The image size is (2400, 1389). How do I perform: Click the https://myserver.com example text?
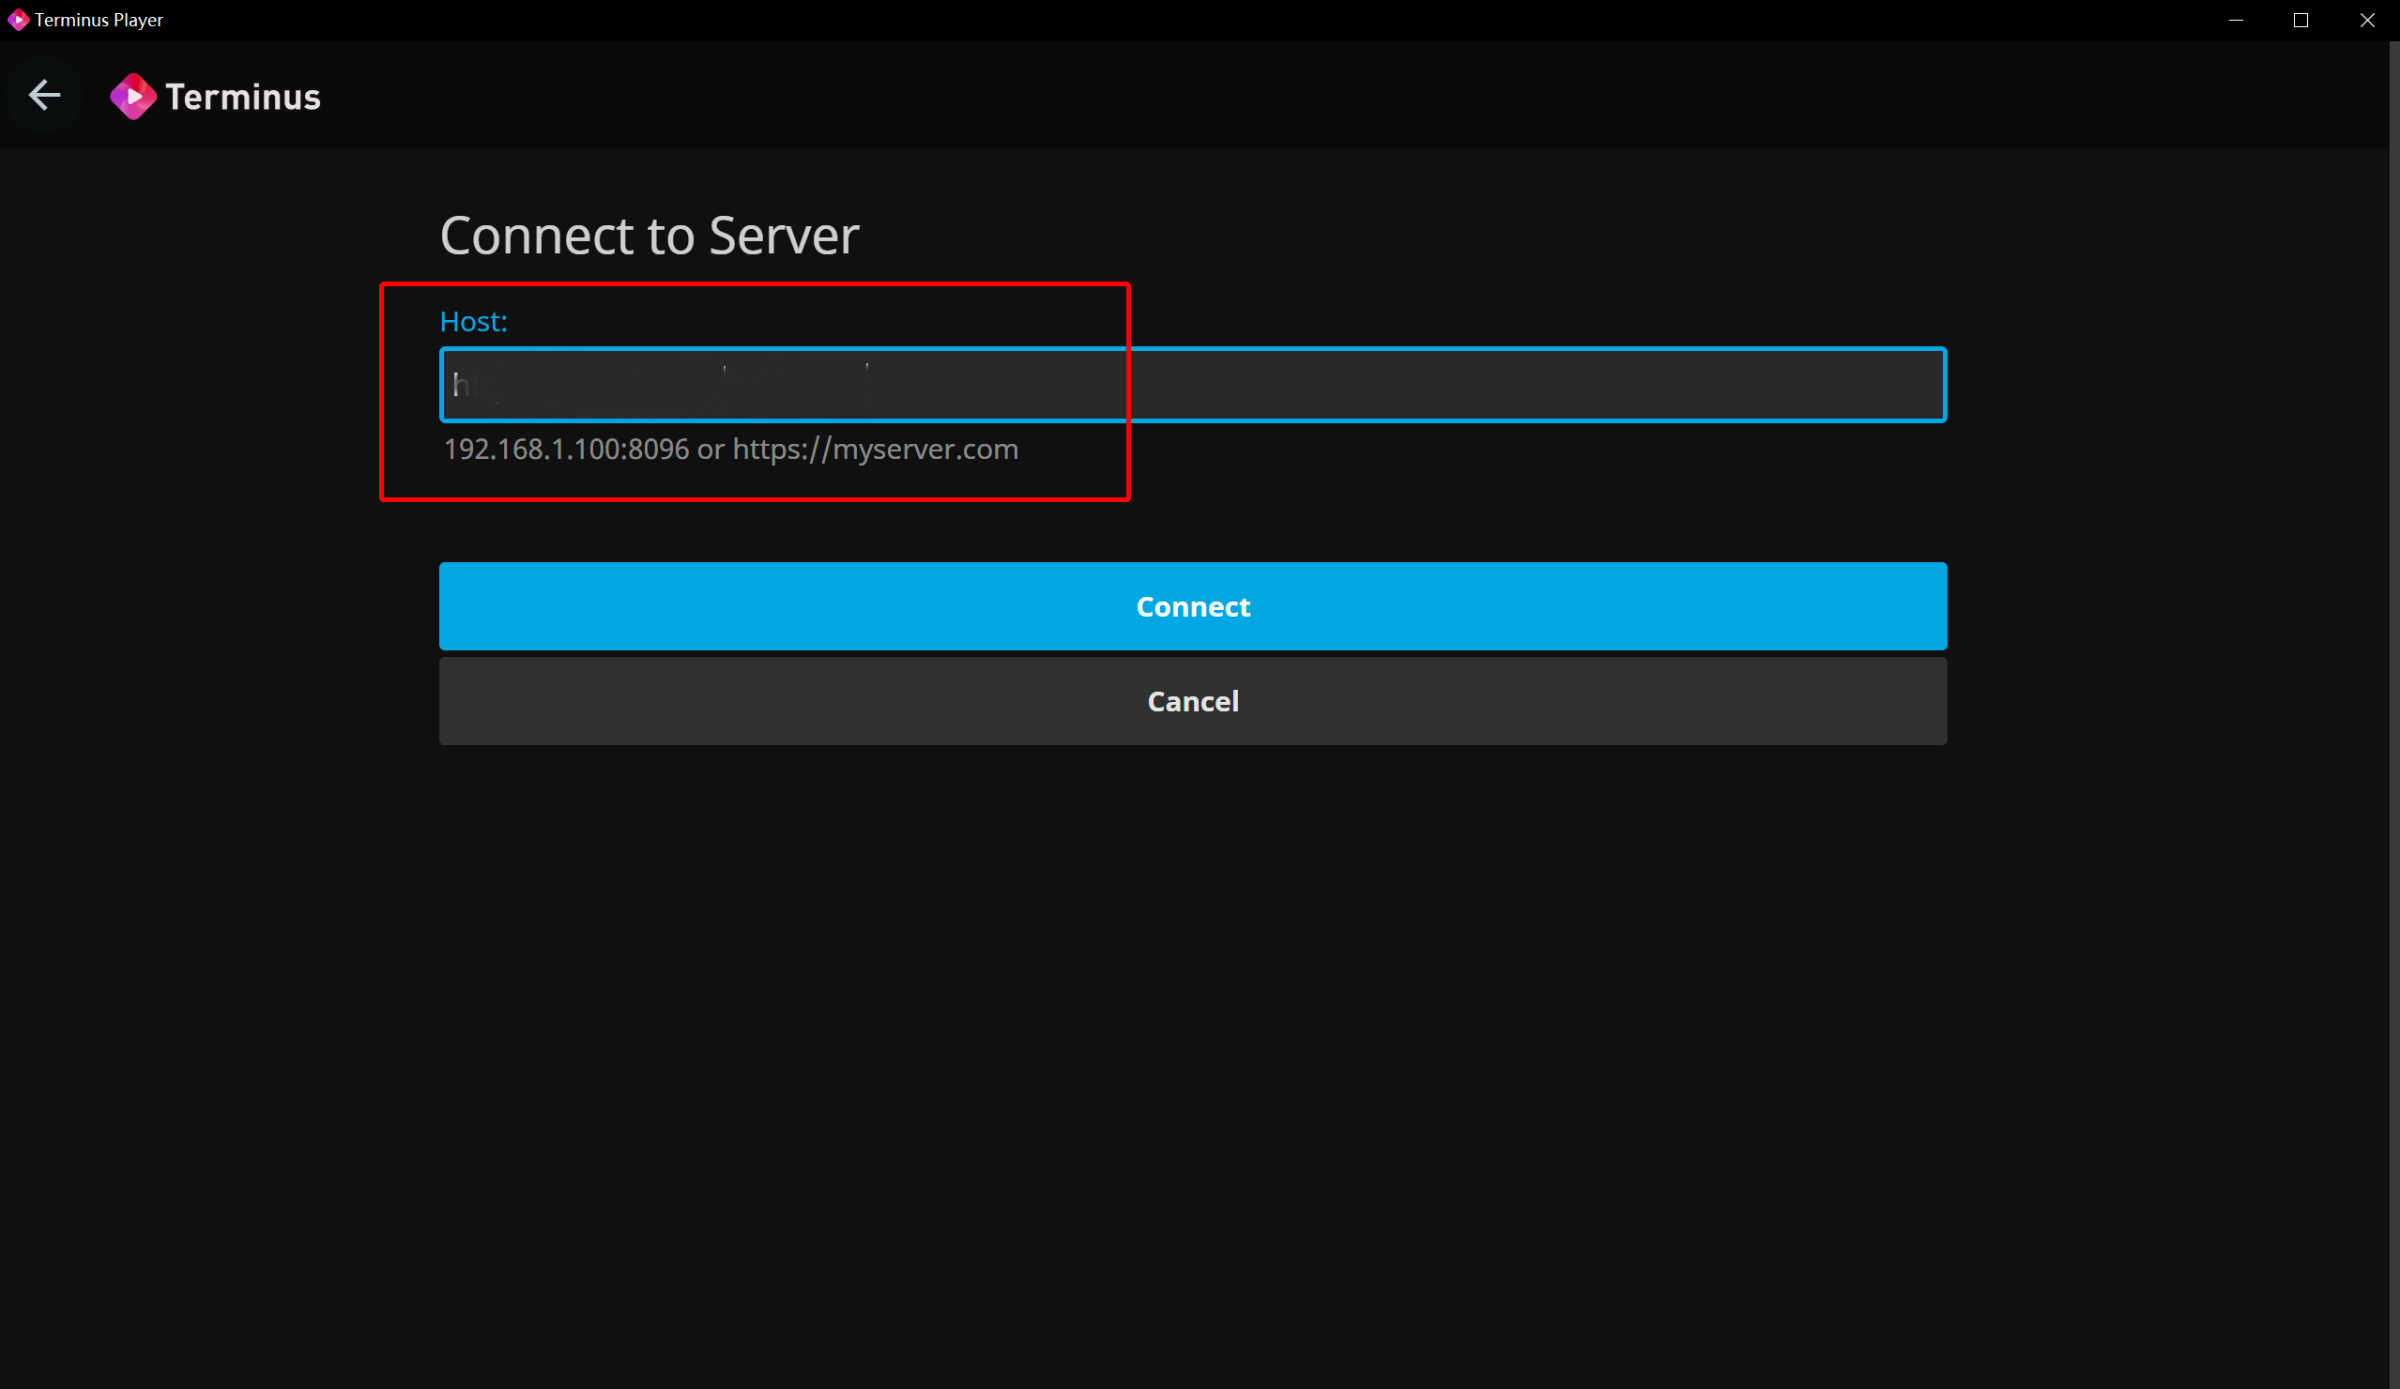pyautogui.click(x=875, y=449)
